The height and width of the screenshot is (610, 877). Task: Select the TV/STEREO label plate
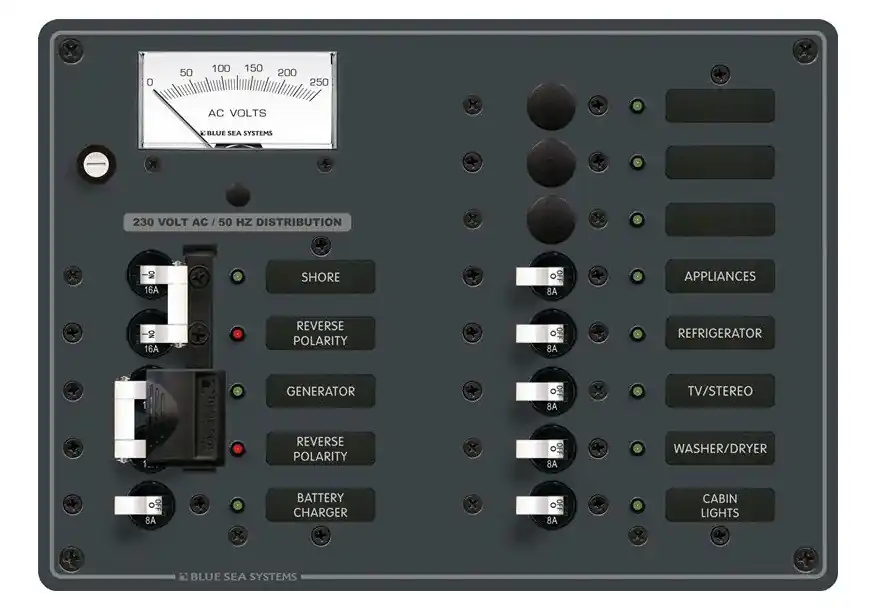720,391
